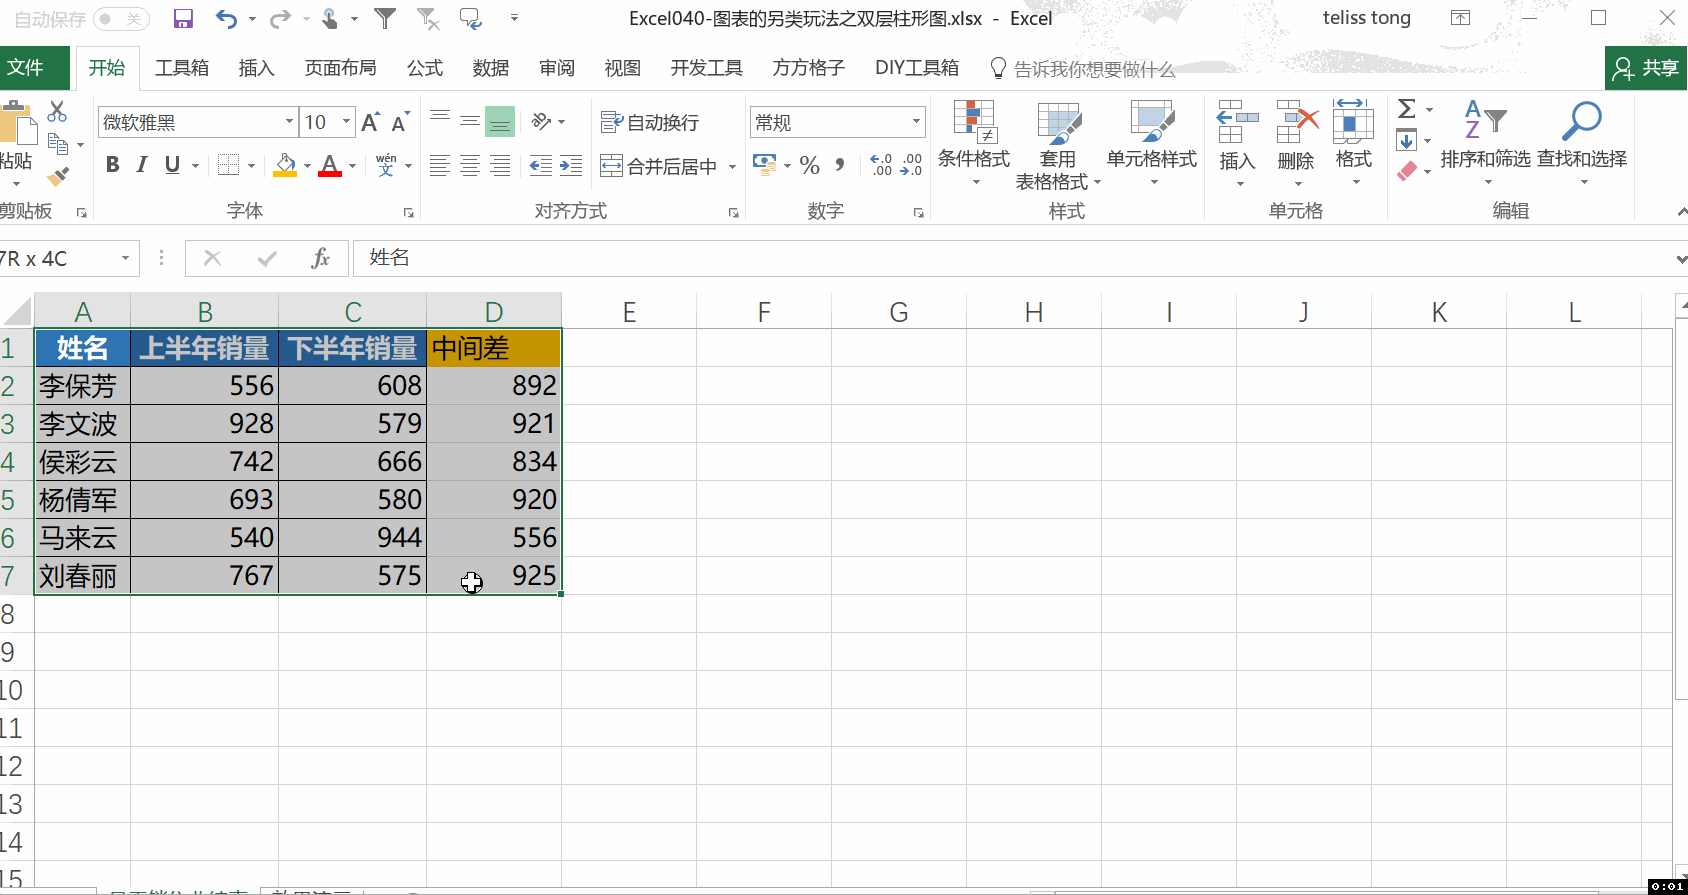Screen dimensions: 1688x895
Task: Align text to the left
Action: click(439, 166)
